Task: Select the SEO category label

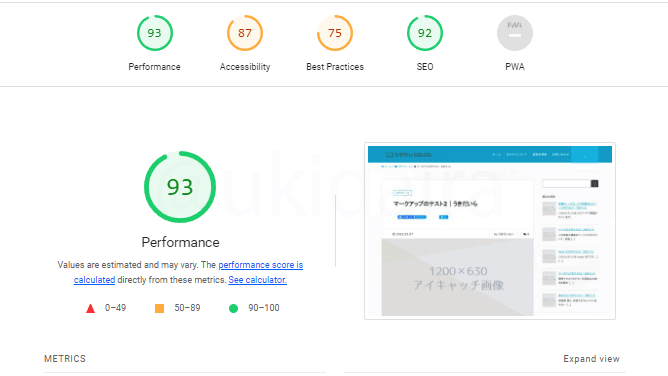Action: pos(425,67)
